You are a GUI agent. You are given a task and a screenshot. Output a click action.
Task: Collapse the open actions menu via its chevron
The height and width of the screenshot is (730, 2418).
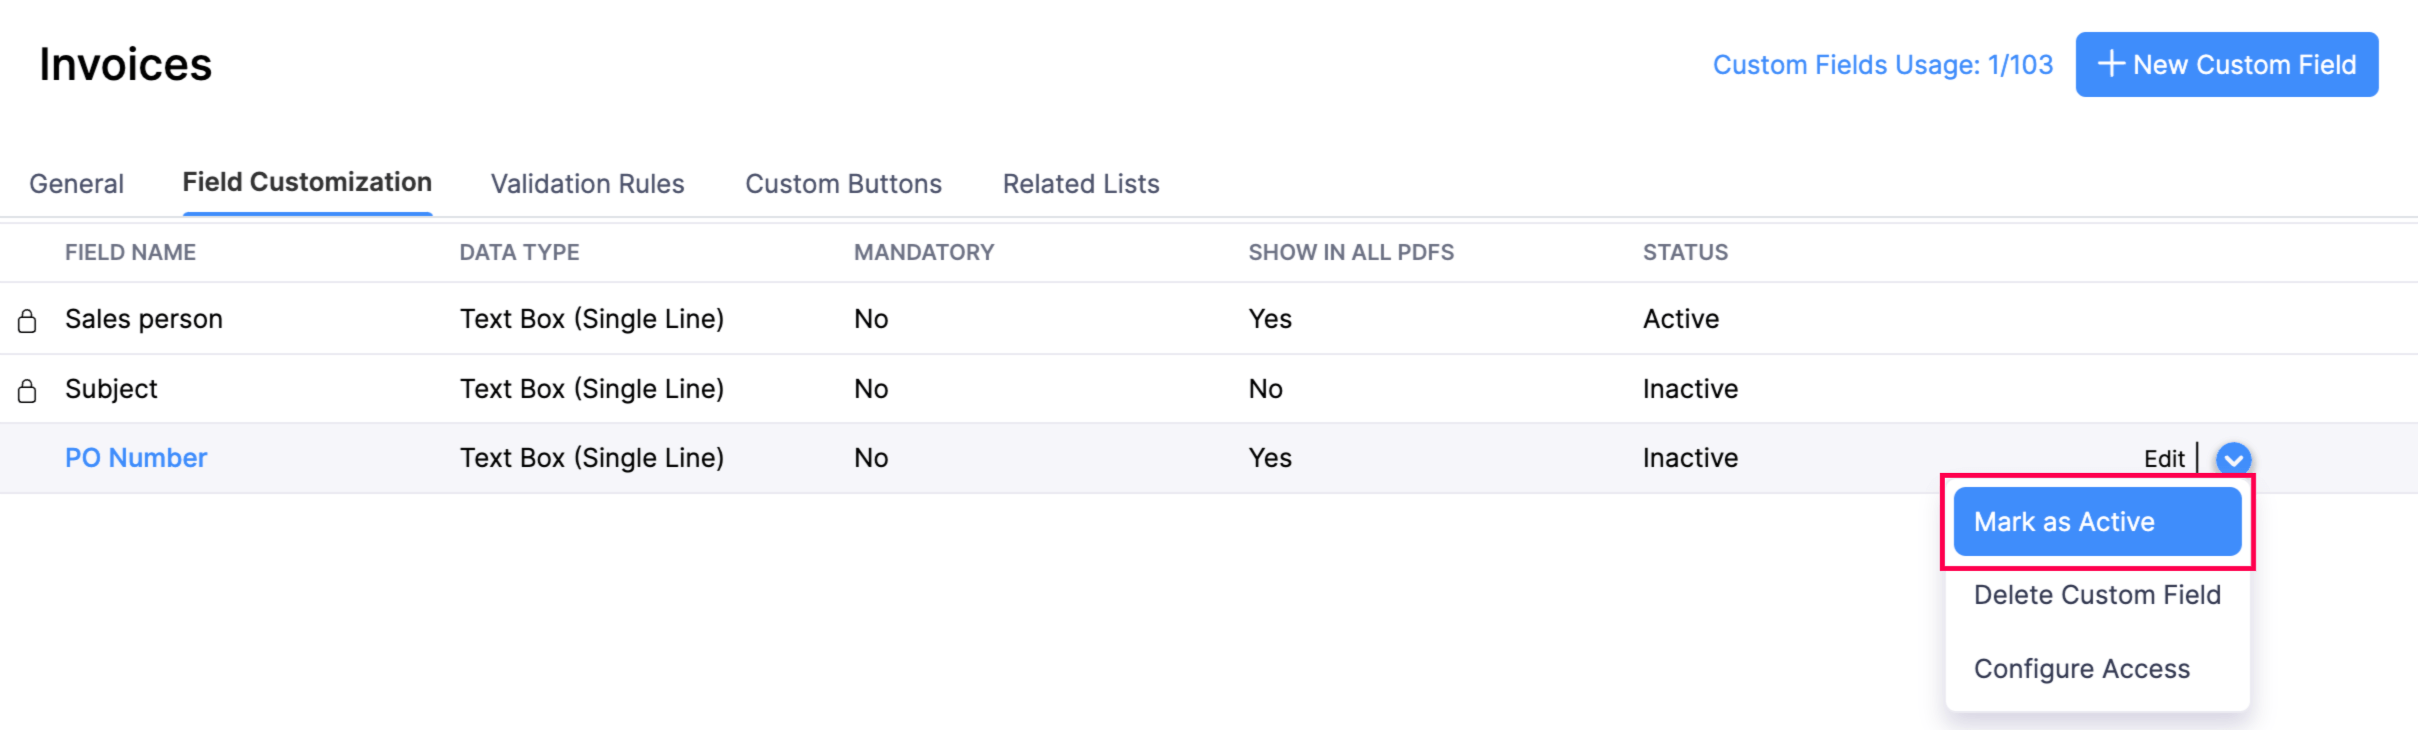pyautogui.click(x=2233, y=459)
